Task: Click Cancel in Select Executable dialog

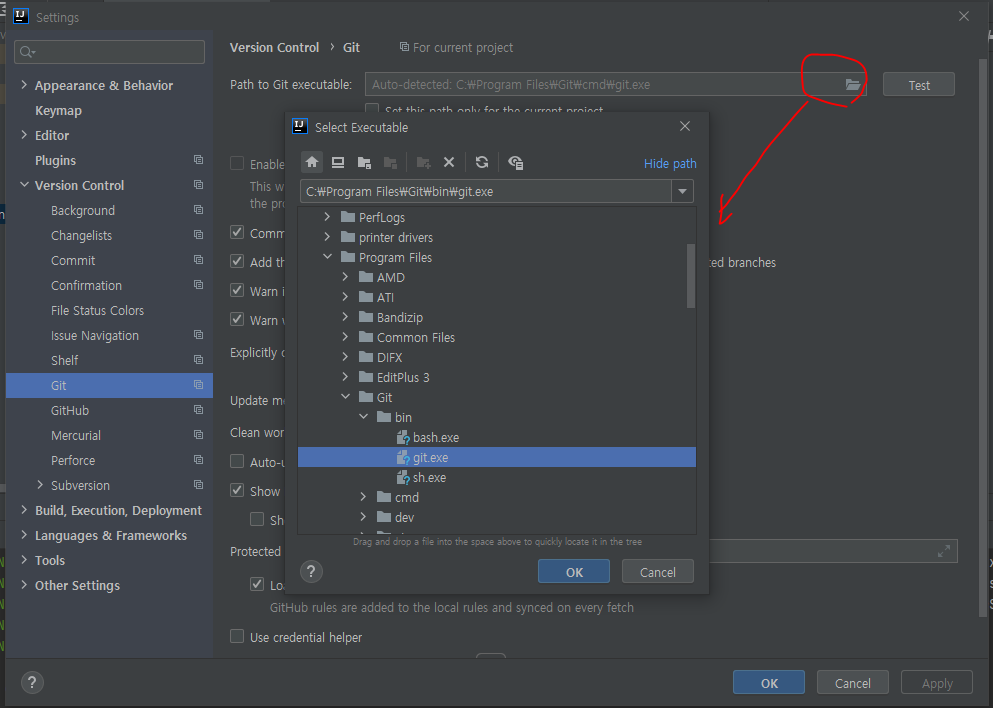Action: [x=657, y=572]
